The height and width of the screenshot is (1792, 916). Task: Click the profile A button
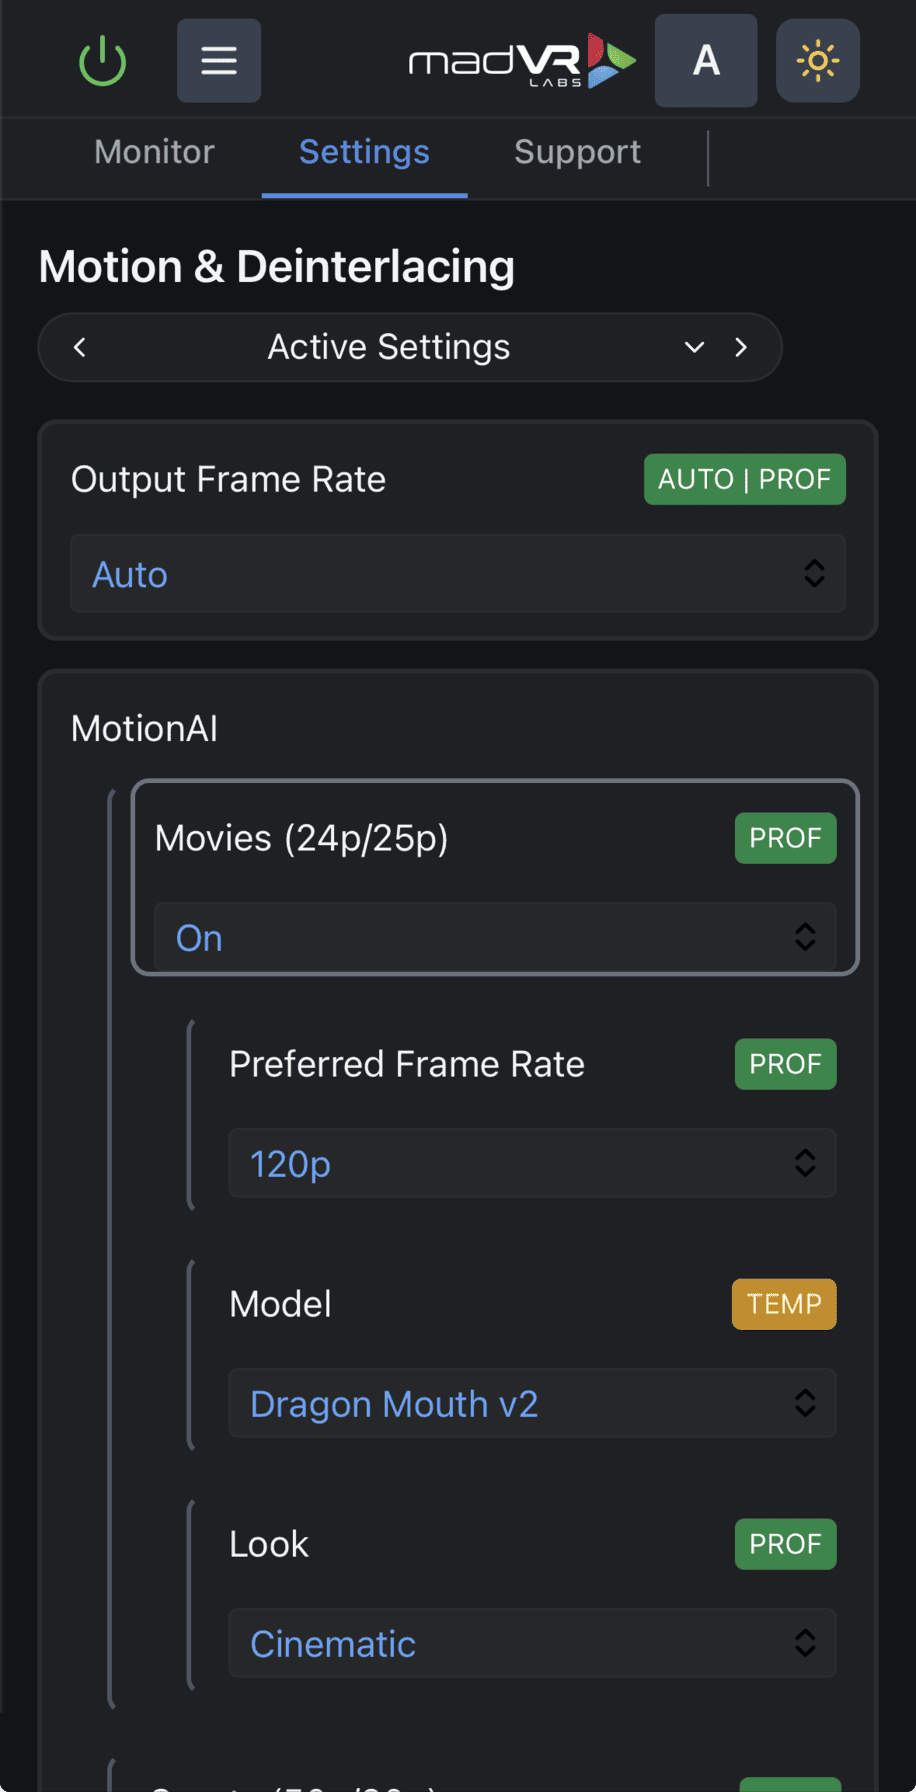[x=706, y=61]
